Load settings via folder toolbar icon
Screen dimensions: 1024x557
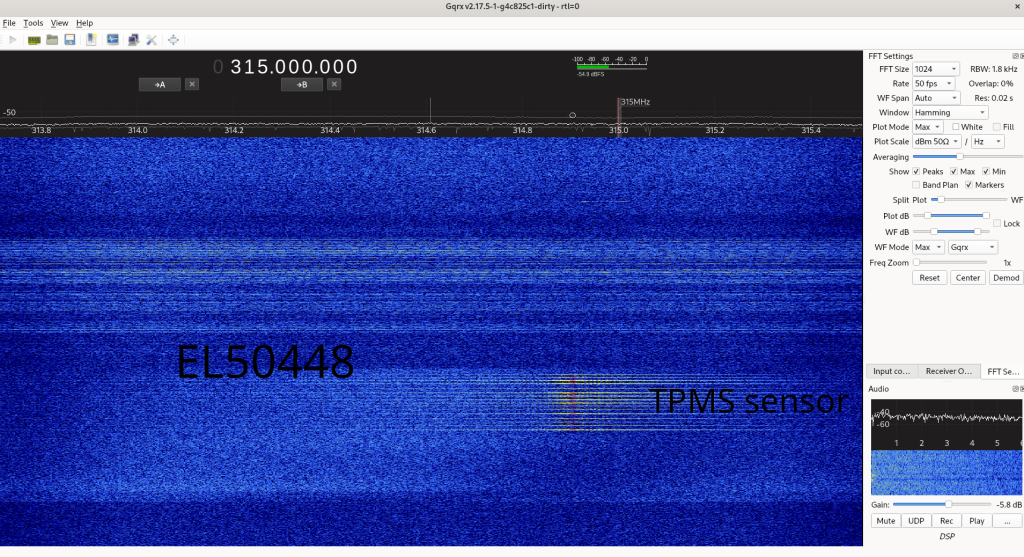52,40
